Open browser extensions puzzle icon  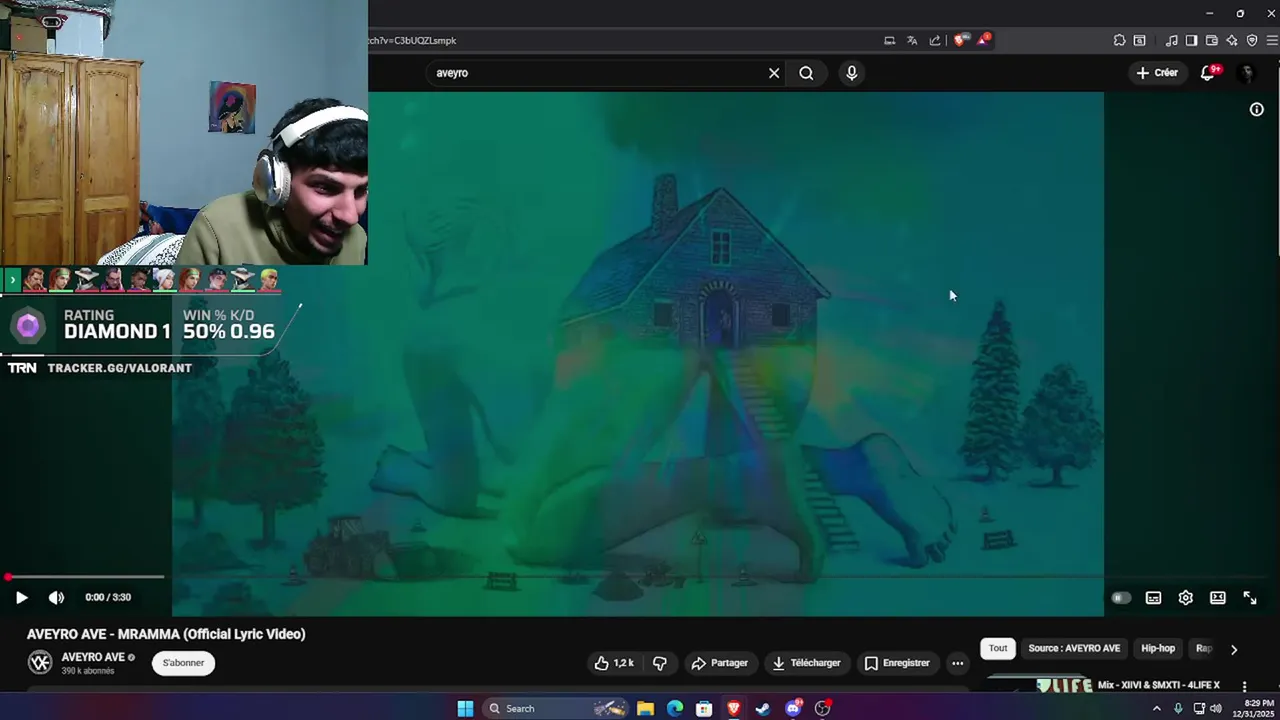[1119, 41]
